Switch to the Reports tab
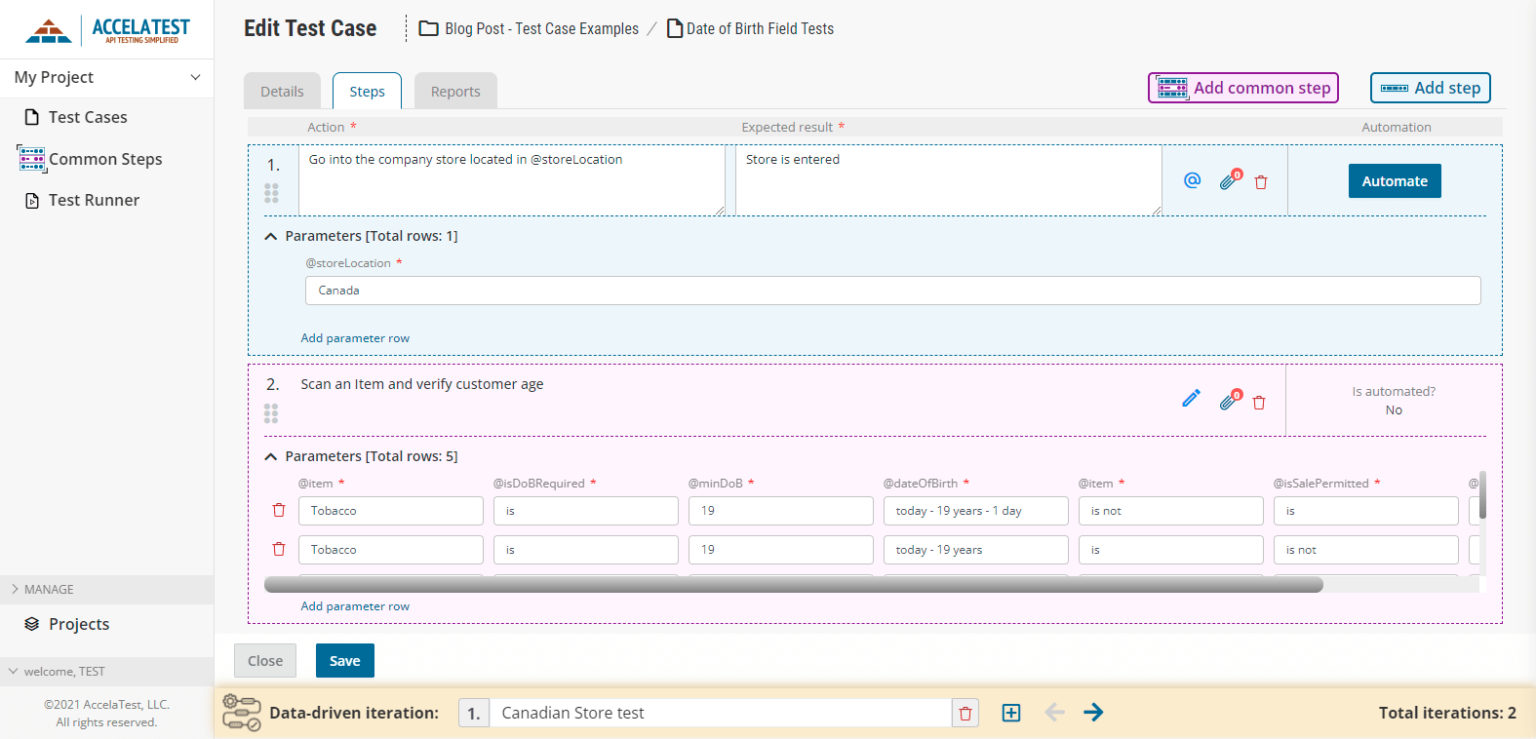This screenshot has width=1536, height=739. 455,90
